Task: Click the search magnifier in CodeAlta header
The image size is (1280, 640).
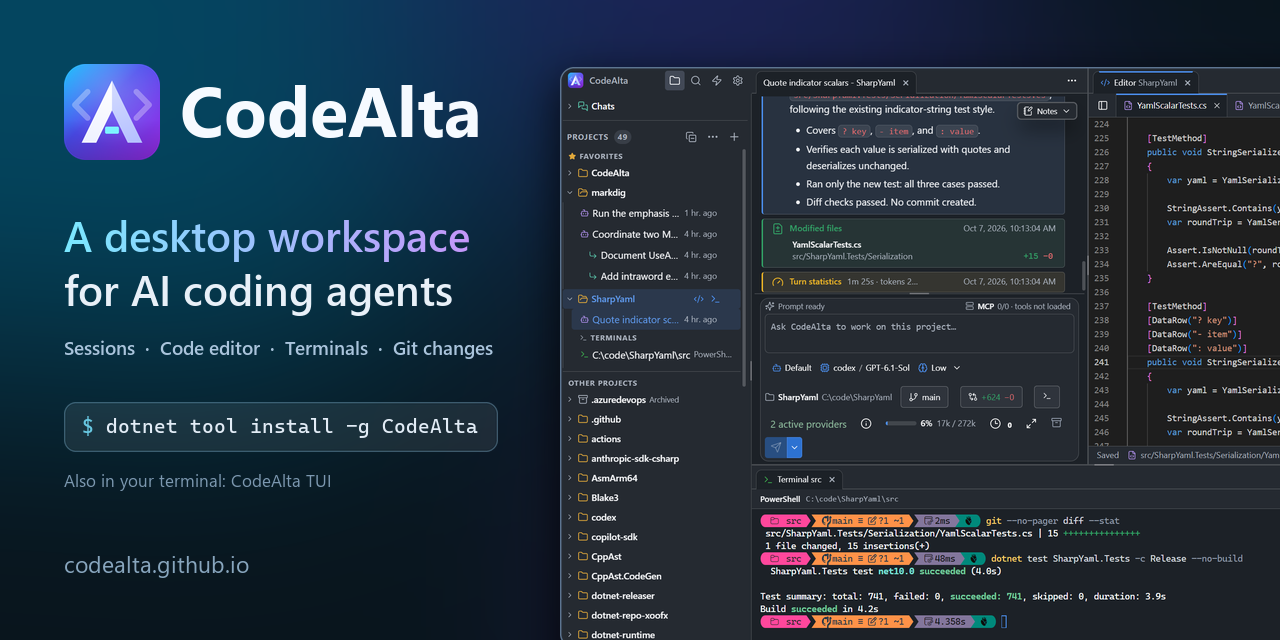Action: (696, 81)
